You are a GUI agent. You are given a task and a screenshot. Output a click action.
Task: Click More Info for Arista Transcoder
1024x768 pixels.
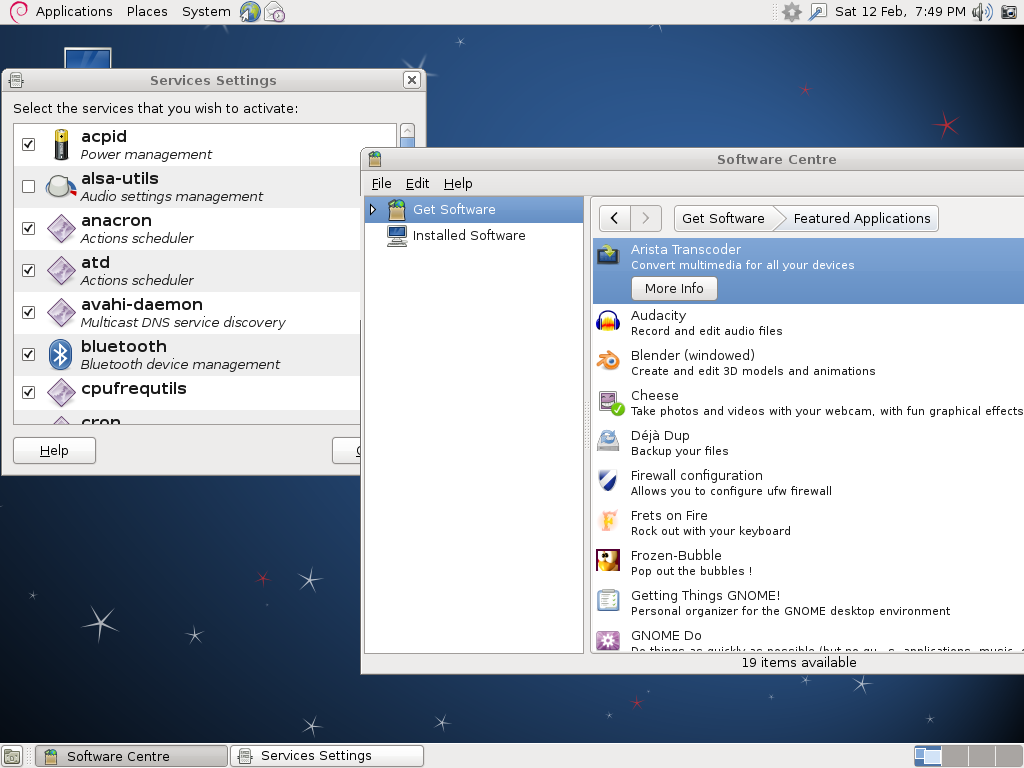tap(674, 289)
